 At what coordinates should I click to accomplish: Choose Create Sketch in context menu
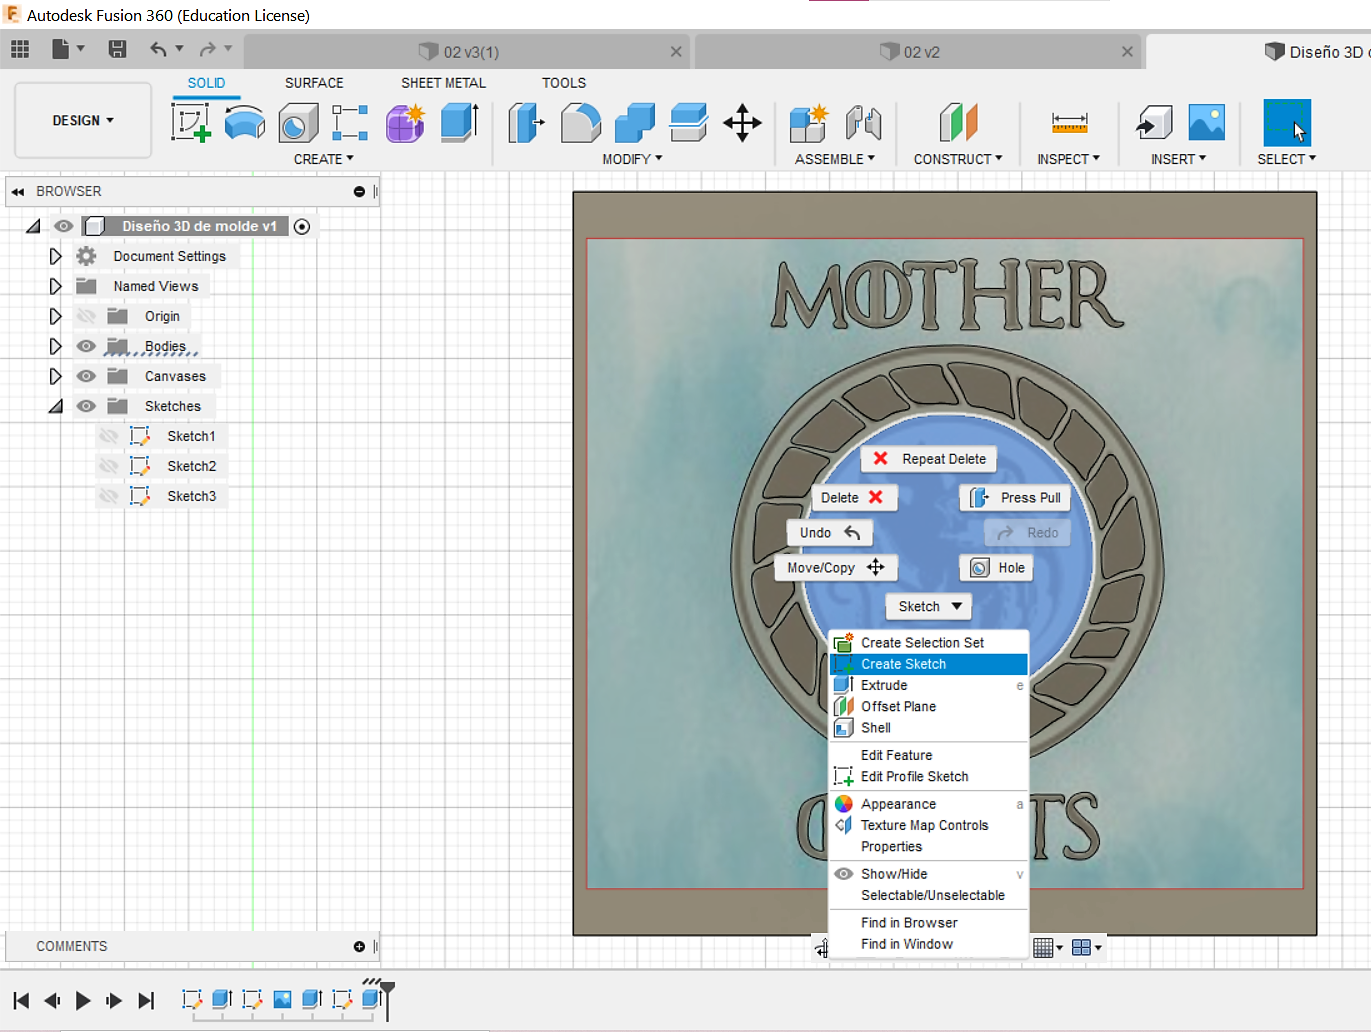[929, 664]
